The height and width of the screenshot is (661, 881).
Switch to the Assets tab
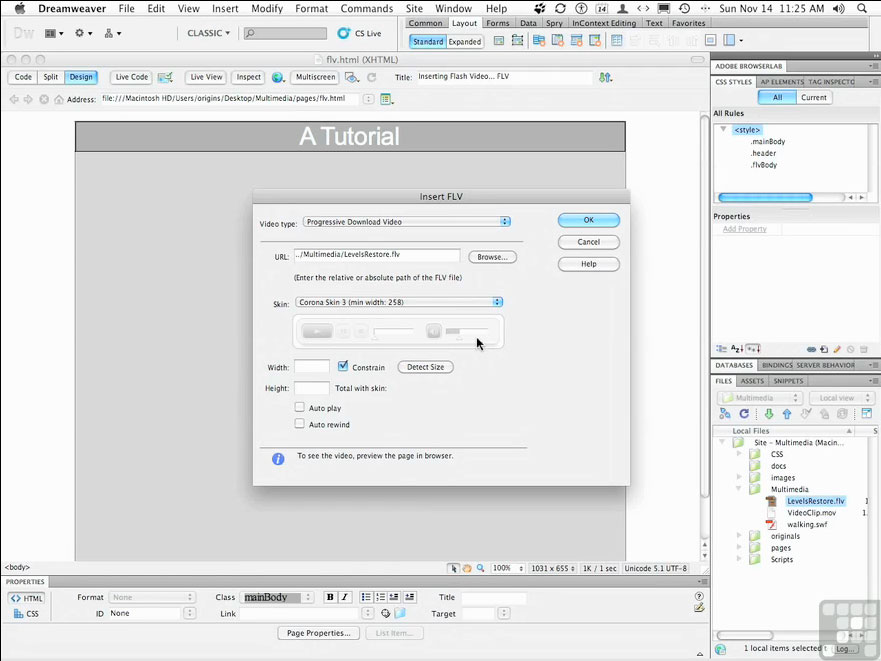pos(752,381)
